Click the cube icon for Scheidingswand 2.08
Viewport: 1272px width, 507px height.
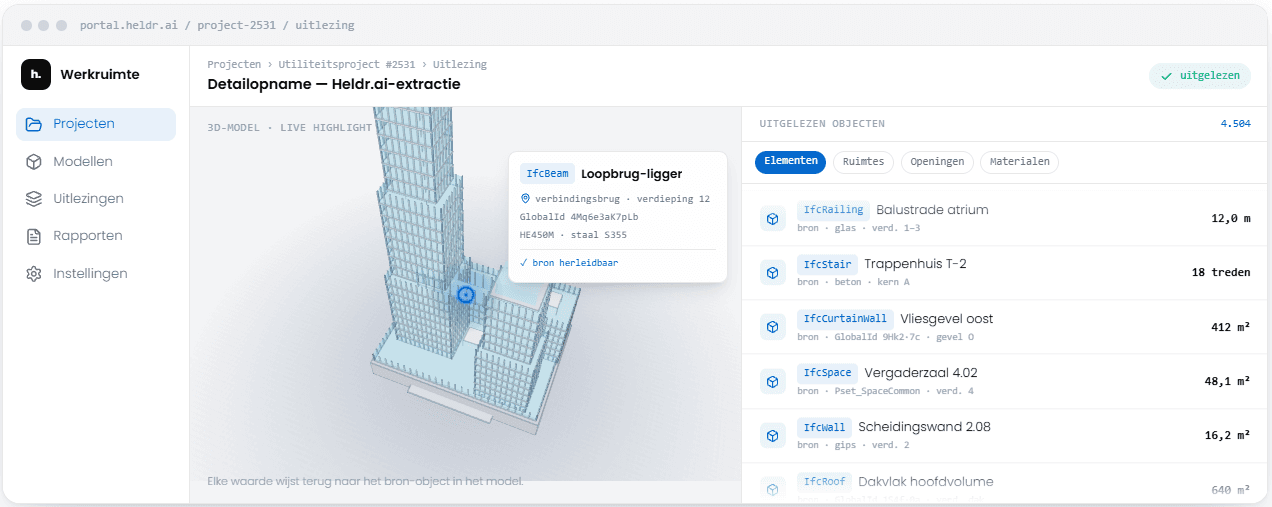(x=772, y=435)
